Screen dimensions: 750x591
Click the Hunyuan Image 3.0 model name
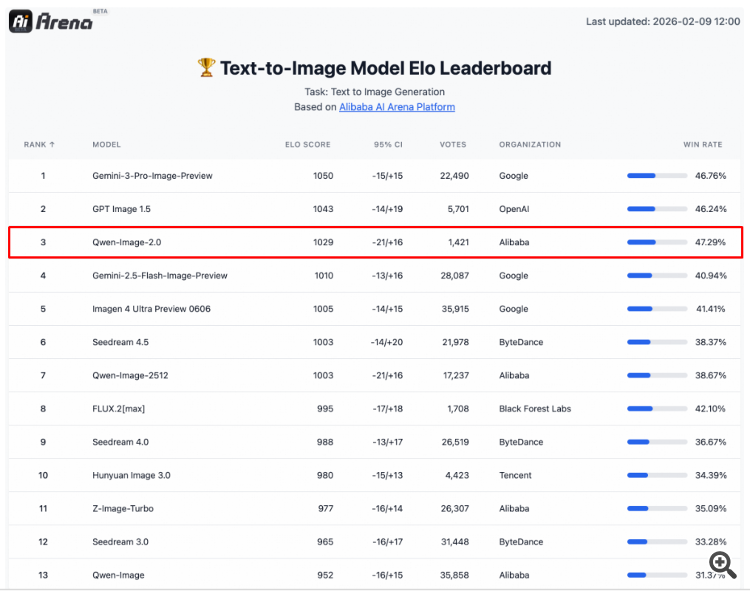(x=131, y=475)
